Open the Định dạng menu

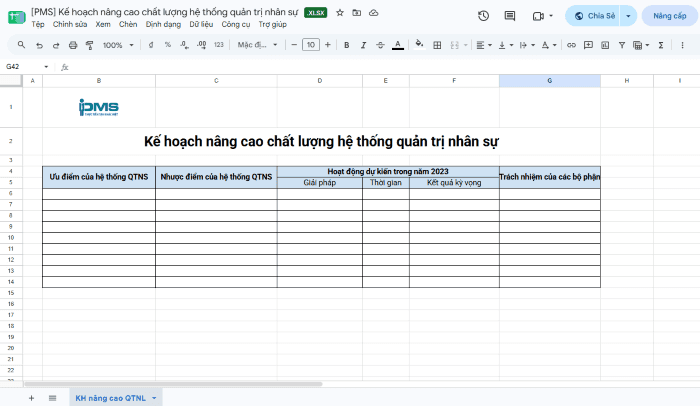coord(163,24)
